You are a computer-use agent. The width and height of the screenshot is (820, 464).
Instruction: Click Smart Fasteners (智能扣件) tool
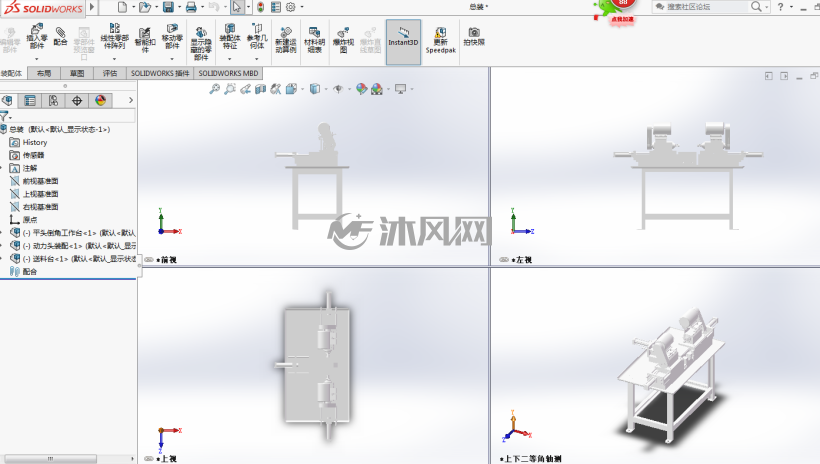coord(145,40)
